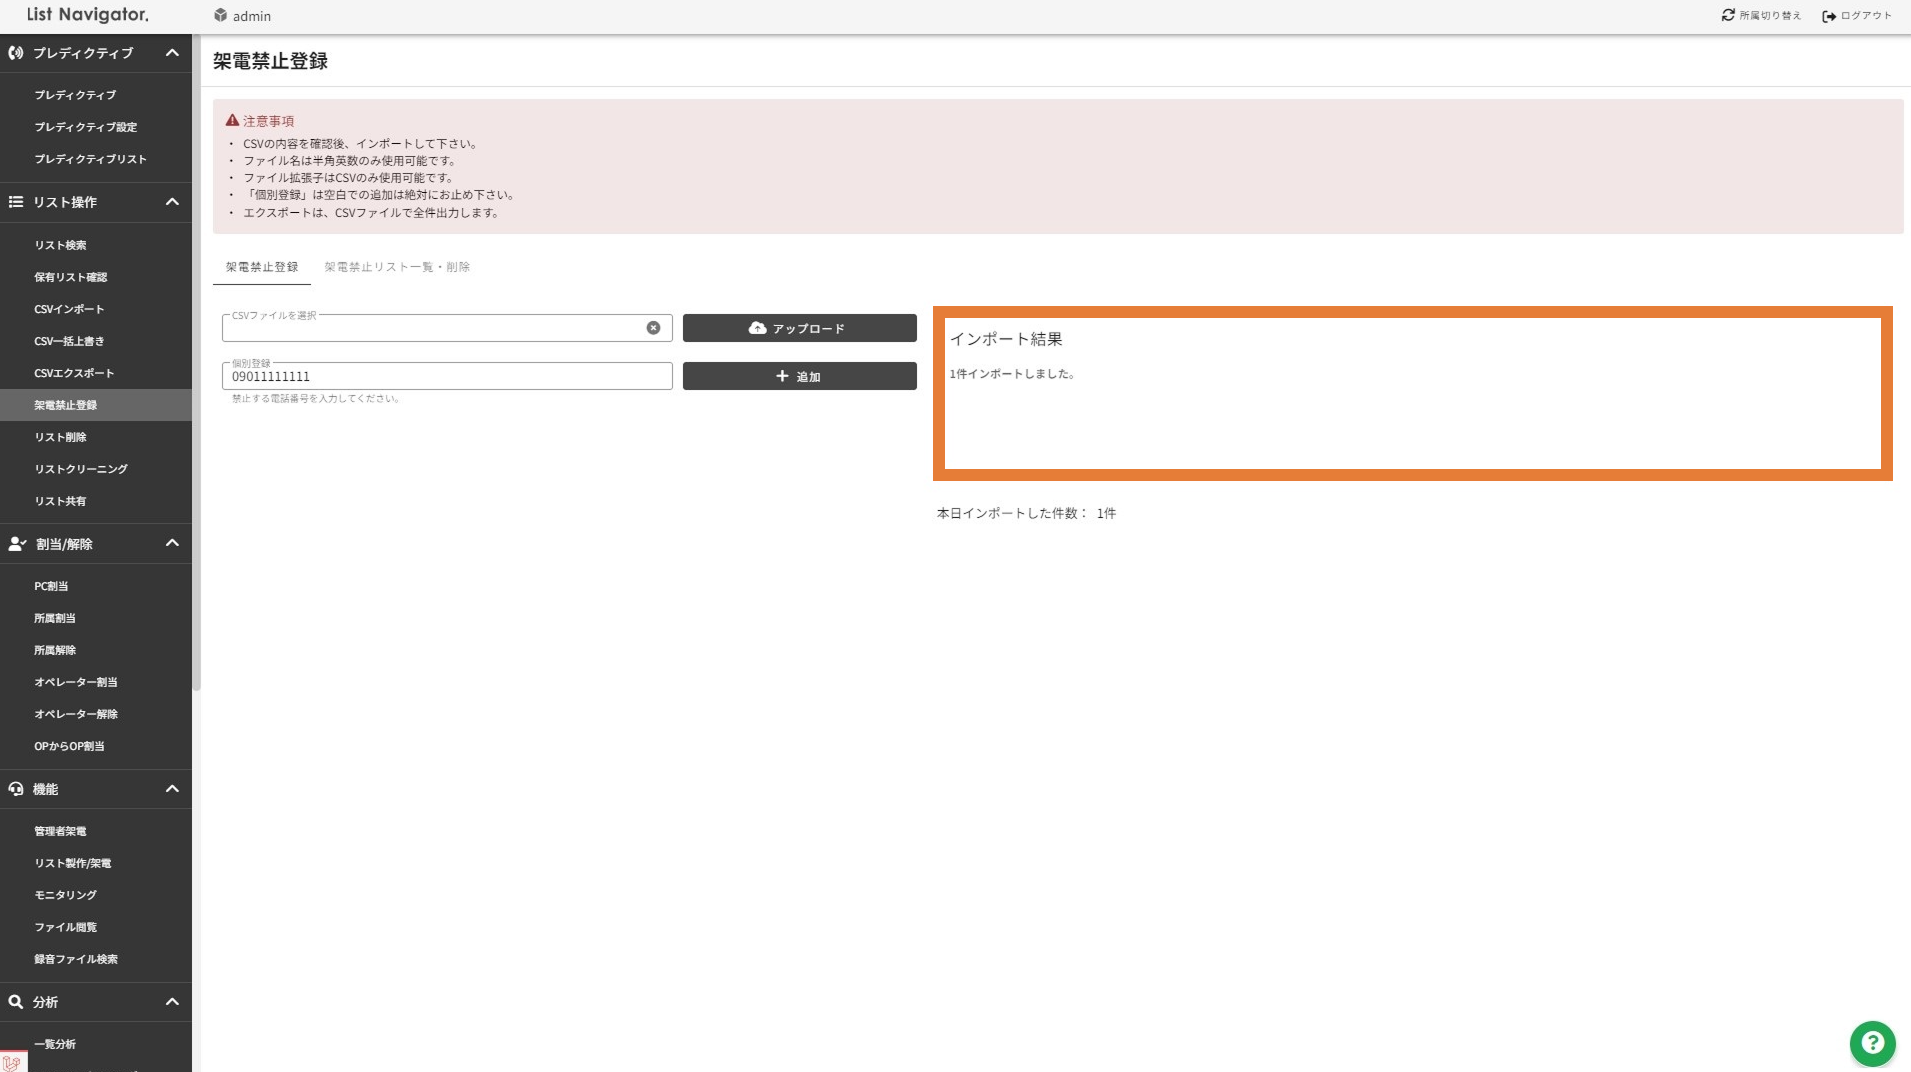This screenshot has height=1072, width=1911.
Task: Collapse the 機能 section chevron
Action: pyautogui.click(x=172, y=789)
